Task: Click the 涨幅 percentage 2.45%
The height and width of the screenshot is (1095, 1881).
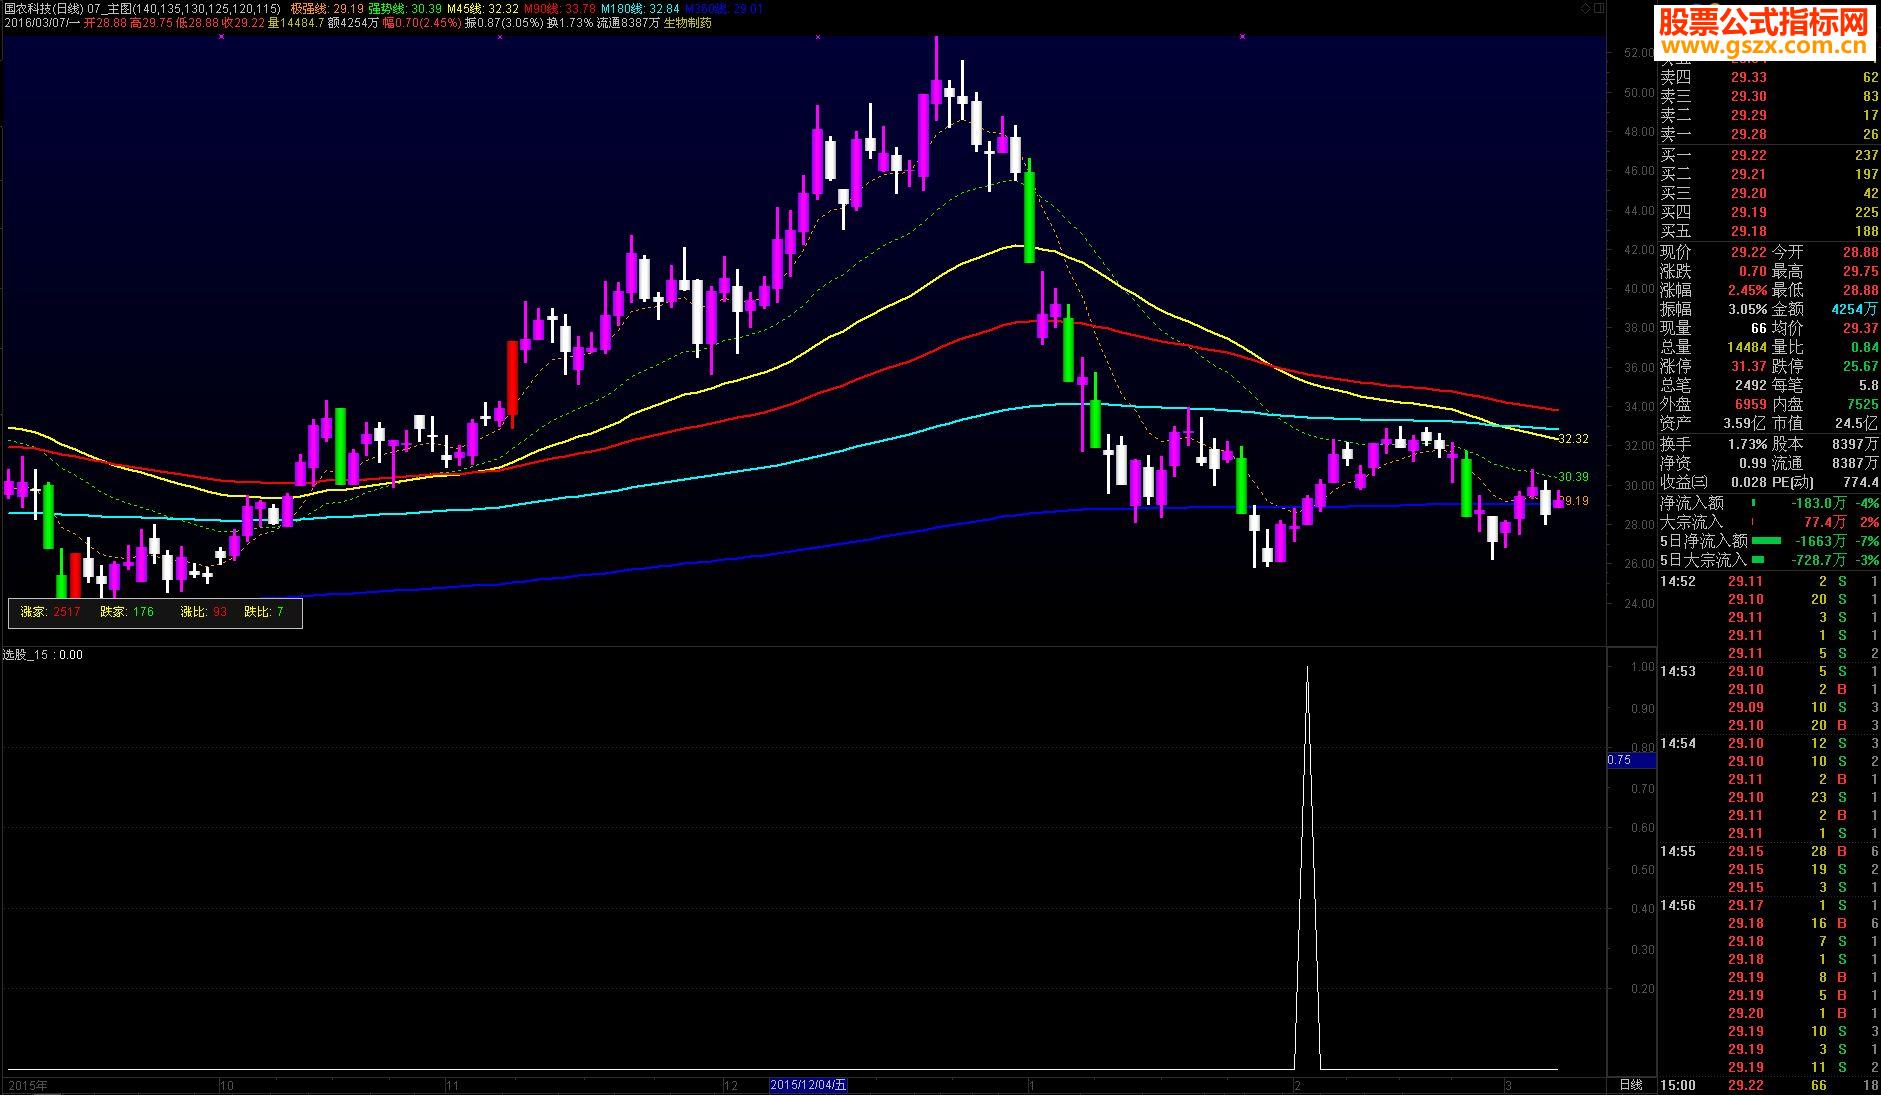Action: pos(1748,290)
